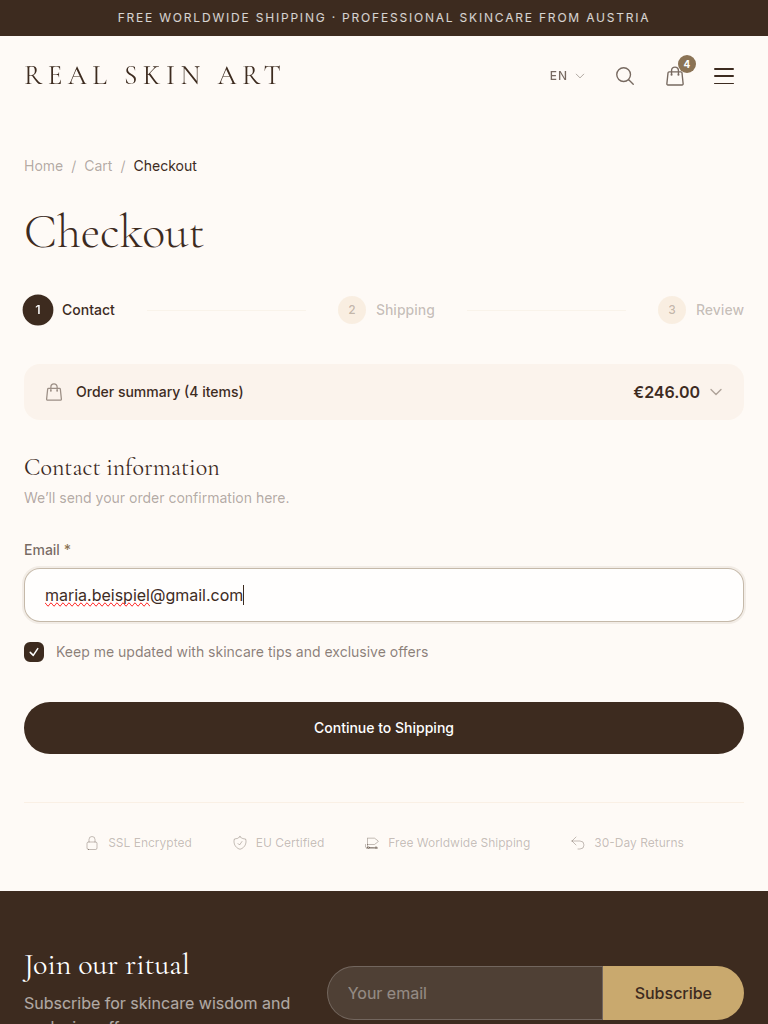
Task: Click the 30-Day Returns arrow icon
Action: (578, 843)
